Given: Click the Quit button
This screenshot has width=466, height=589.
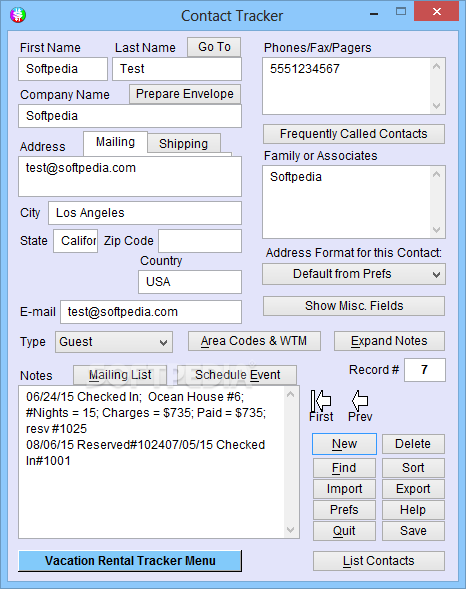Looking at the screenshot, I should (344, 531).
